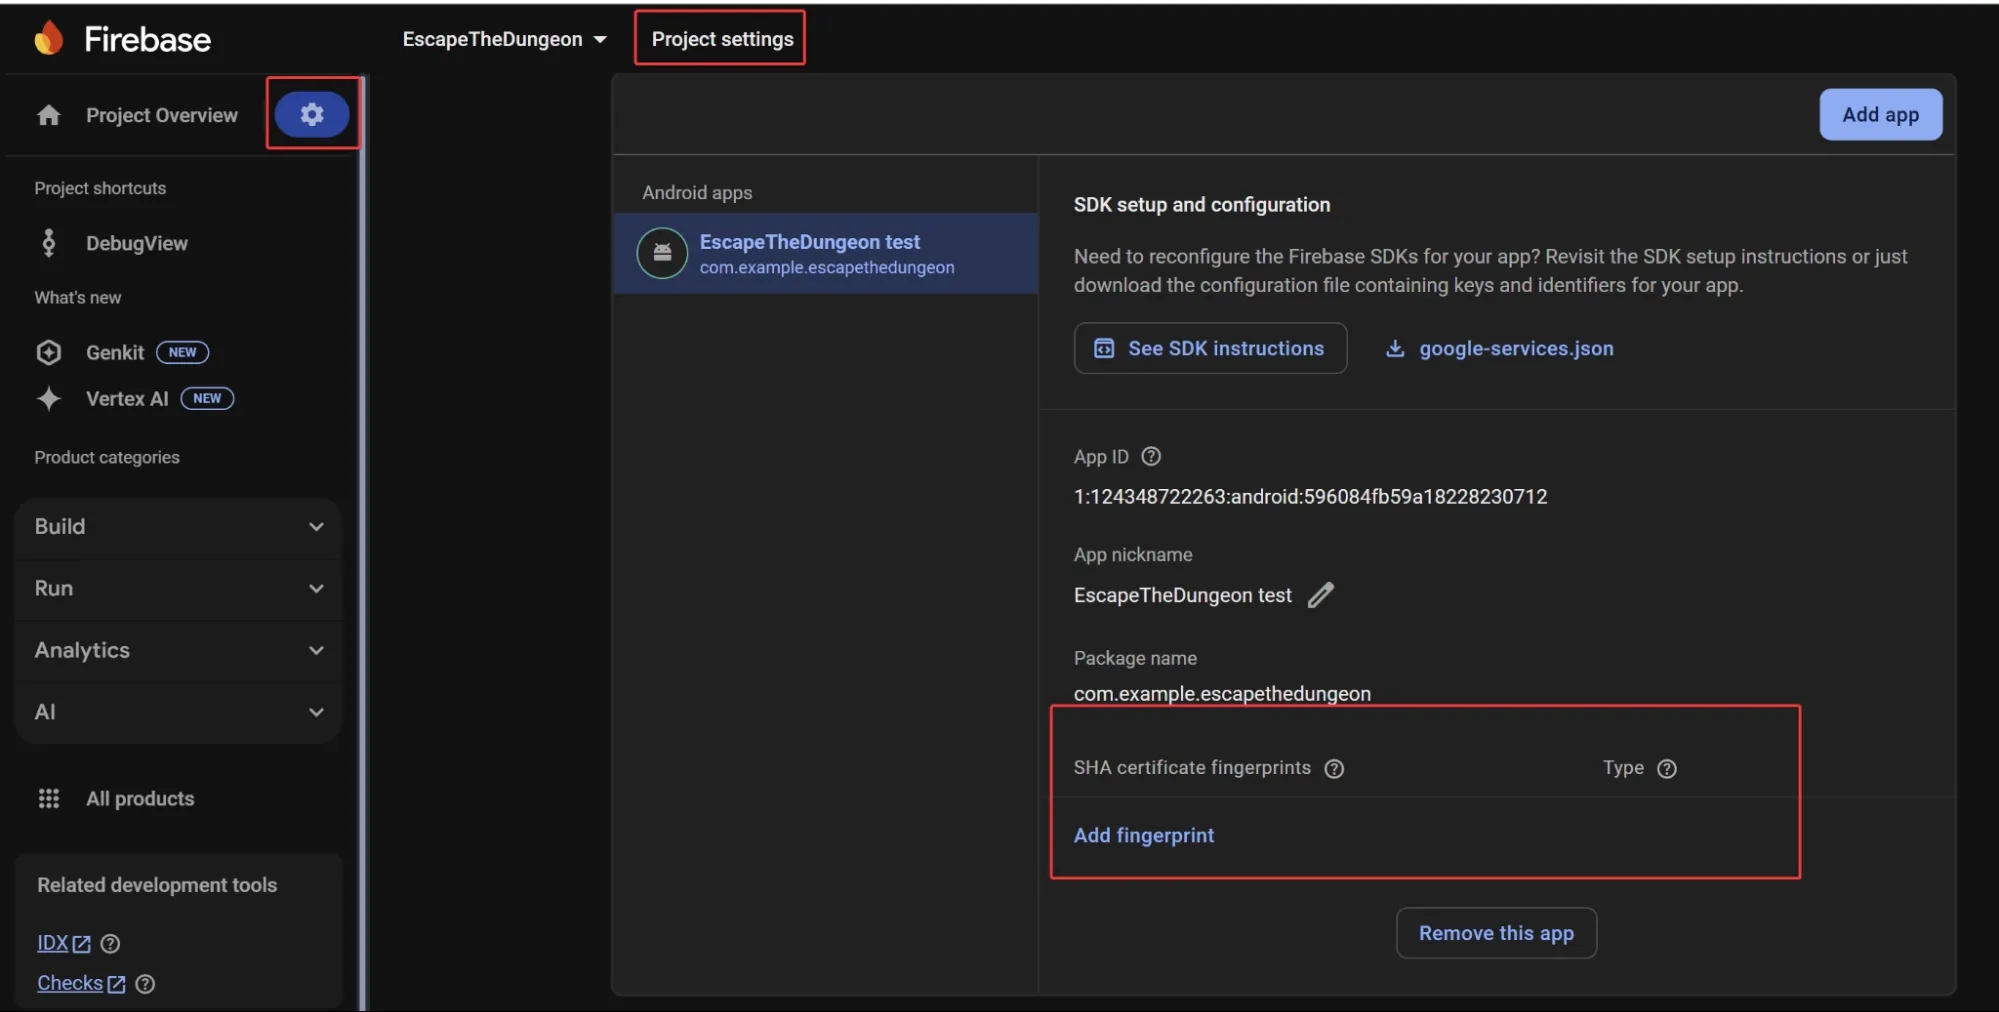Viewport: 1999px width, 1012px height.
Task: Click the Add app button
Action: (x=1880, y=114)
